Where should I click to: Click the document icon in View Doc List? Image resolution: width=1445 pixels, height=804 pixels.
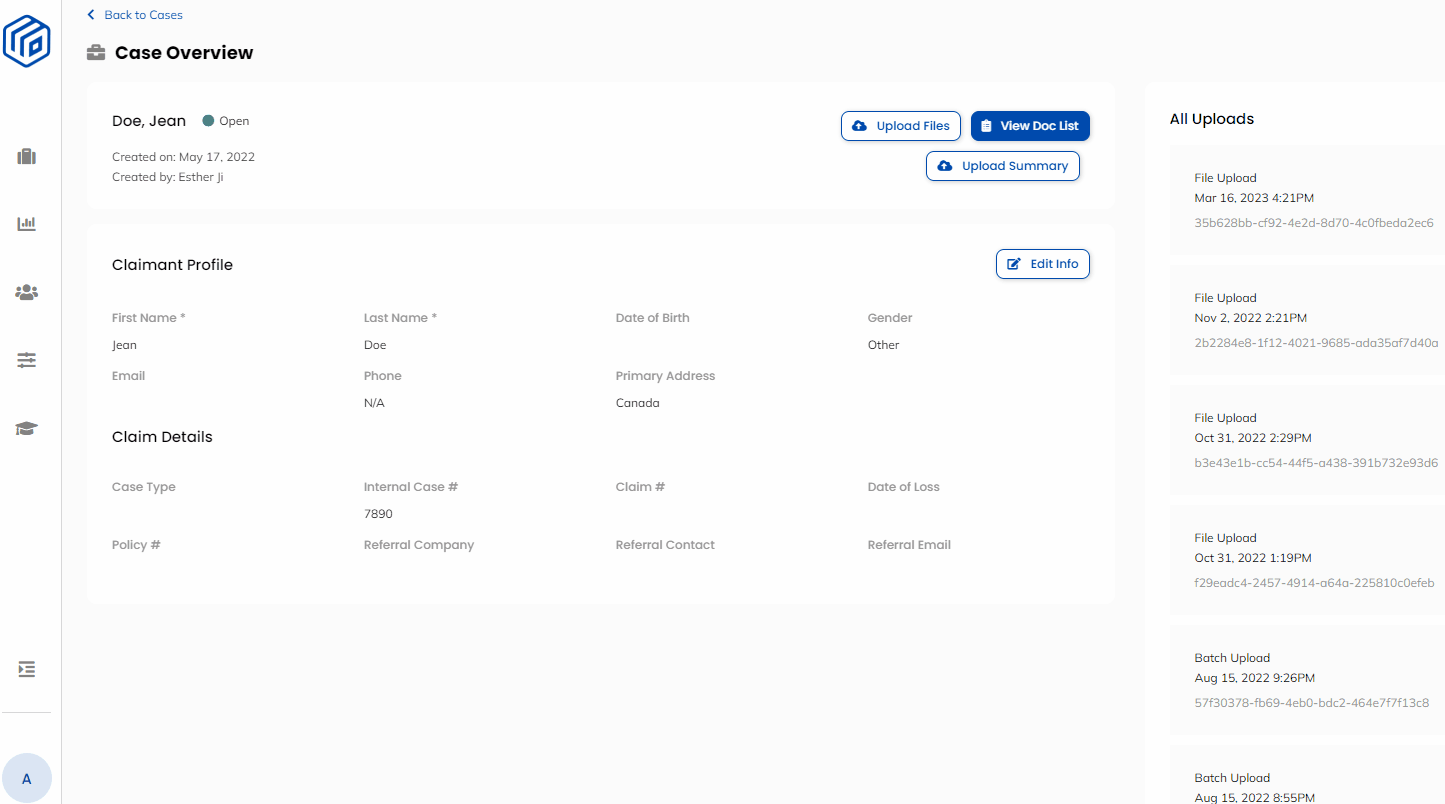coord(989,125)
